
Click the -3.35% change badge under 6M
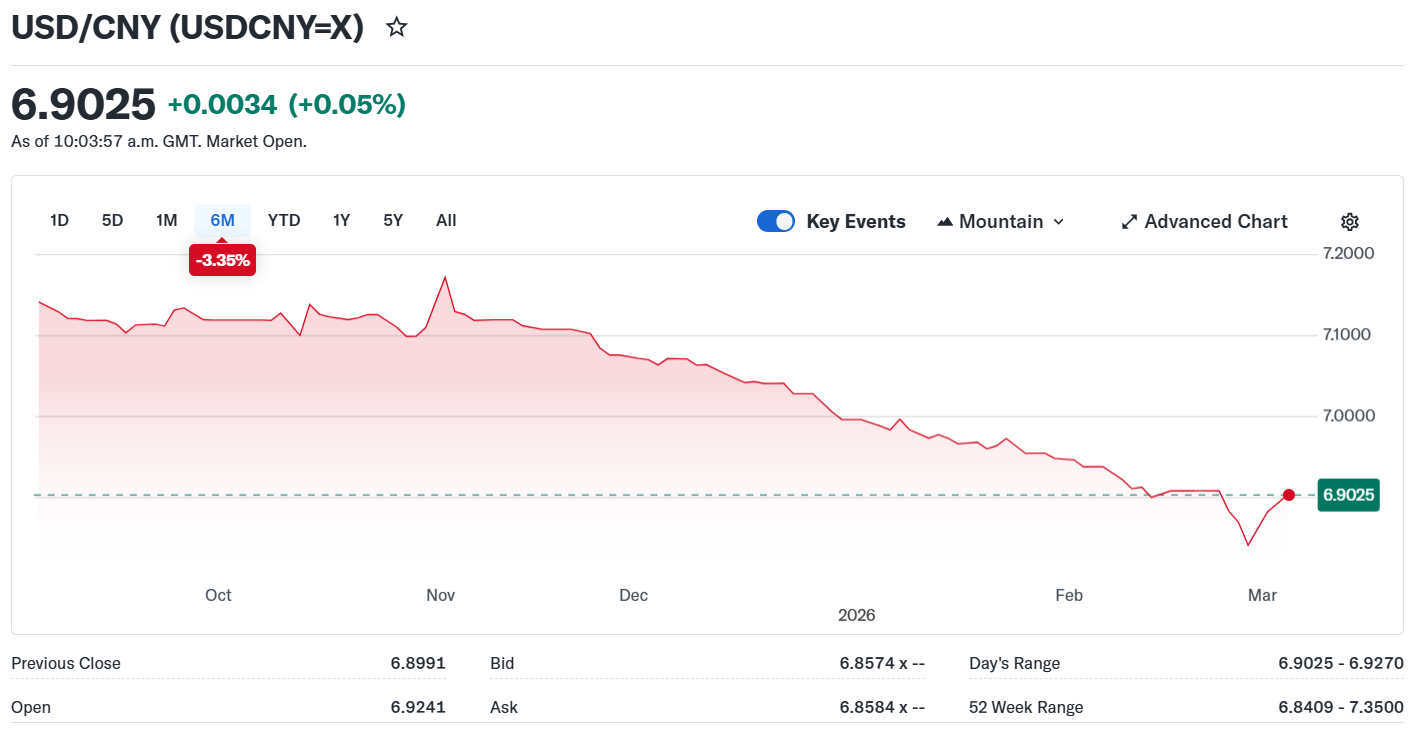point(222,261)
